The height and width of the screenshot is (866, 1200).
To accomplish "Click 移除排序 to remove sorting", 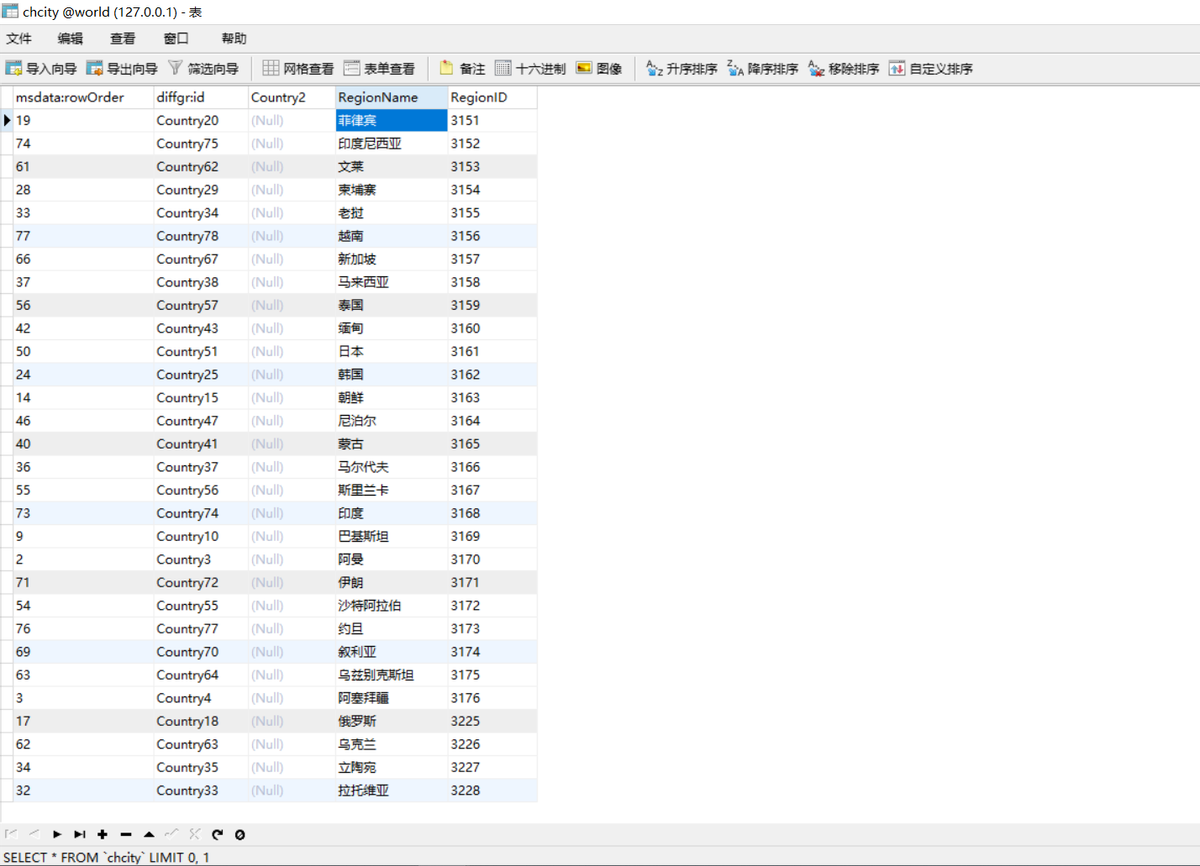I will click(844, 69).
